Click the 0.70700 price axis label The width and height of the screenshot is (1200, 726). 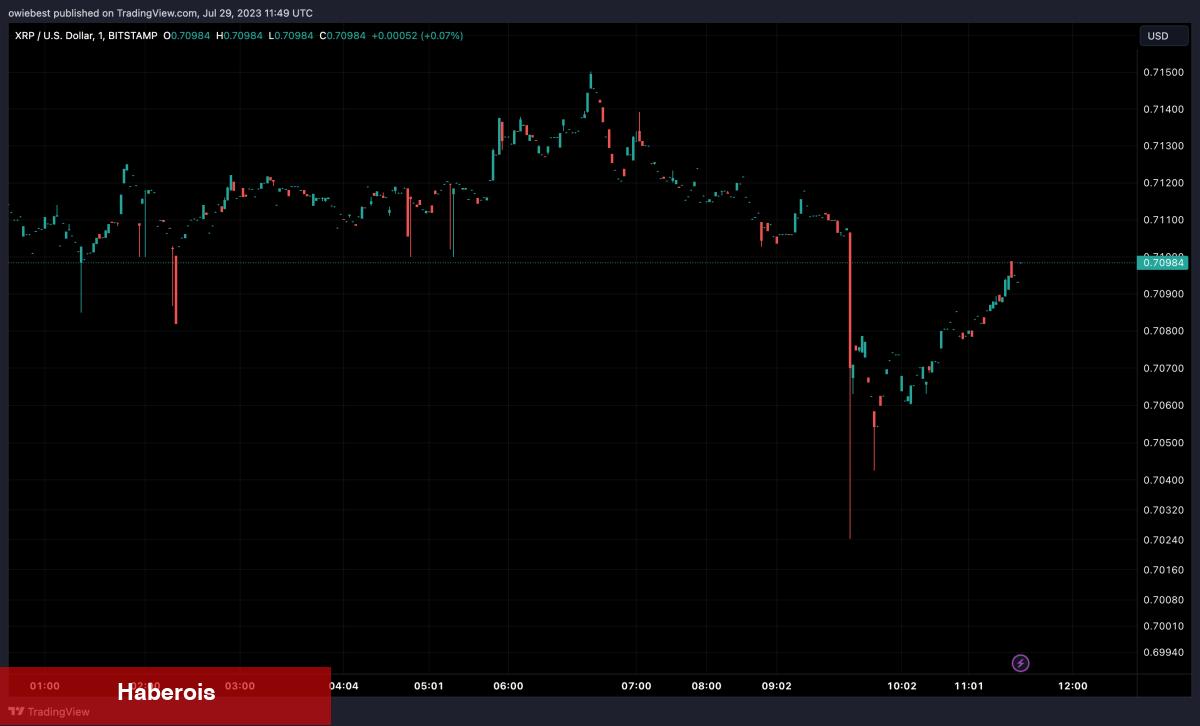[1164, 368]
